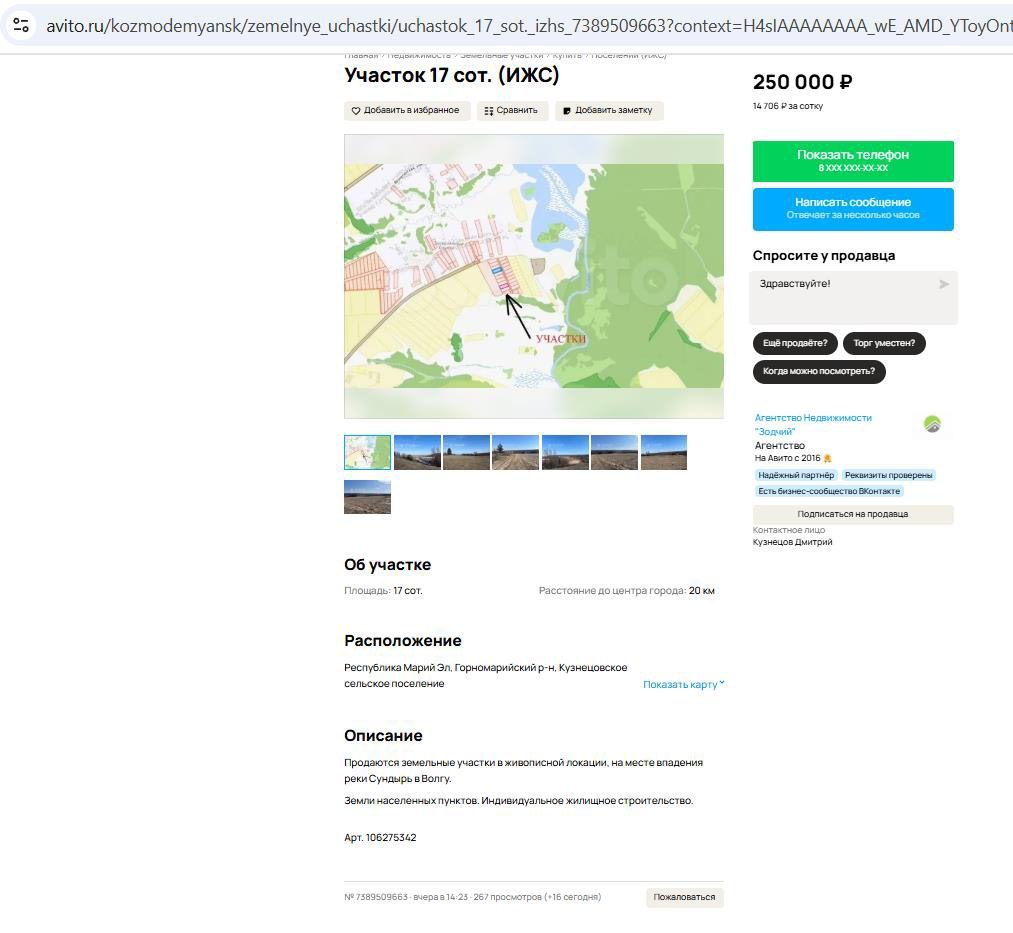The height and width of the screenshot is (933, 1013).
Task: Show the seller's phone number
Action: point(853,161)
